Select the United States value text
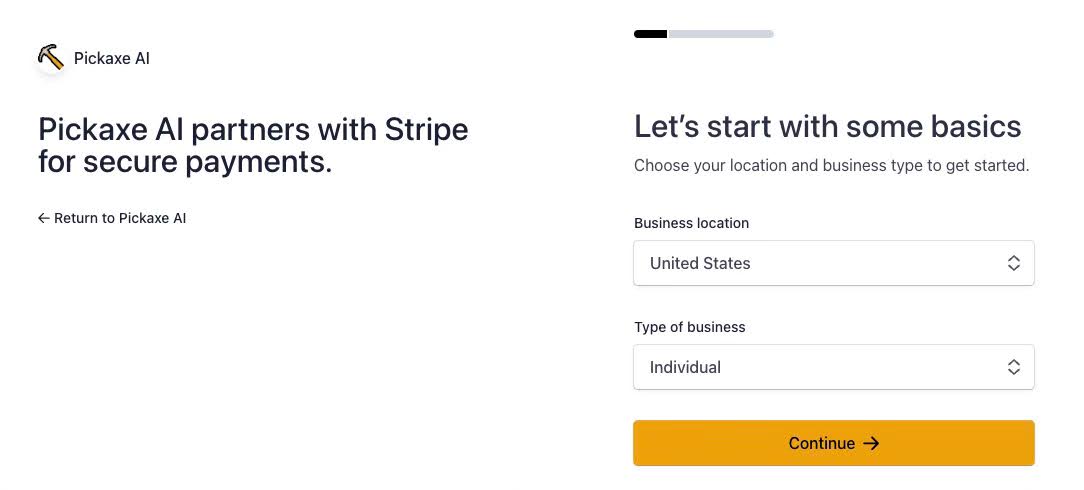Screen dimensions: 1084x490 [x=700, y=263]
